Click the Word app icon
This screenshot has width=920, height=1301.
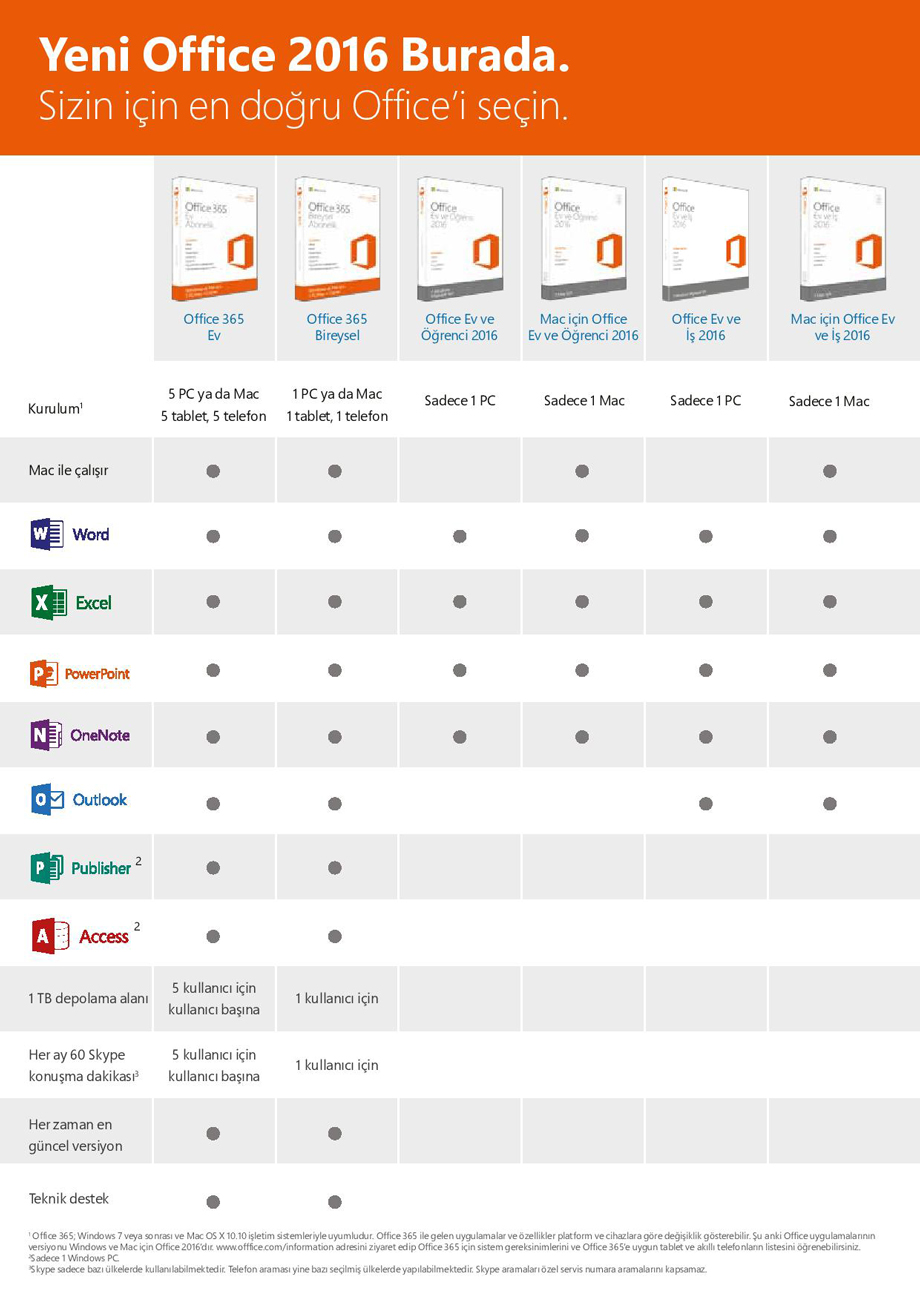[x=48, y=534]
